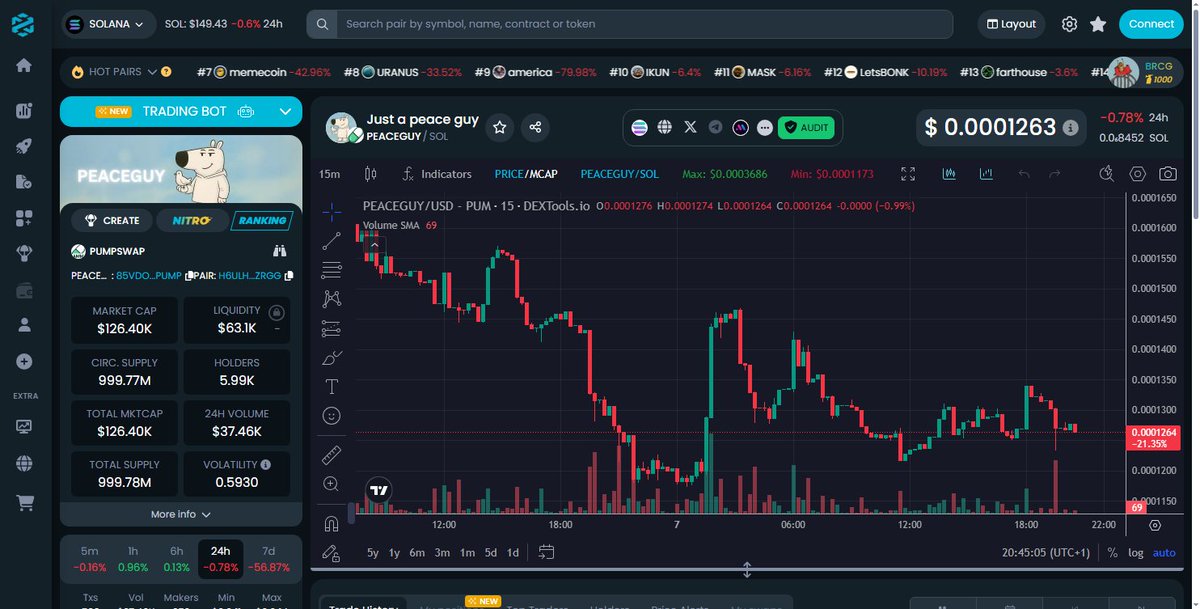Open the airdrop parachute sidebar icon
The width and height of the screenshot is (1200, 609).
[24, 254]
